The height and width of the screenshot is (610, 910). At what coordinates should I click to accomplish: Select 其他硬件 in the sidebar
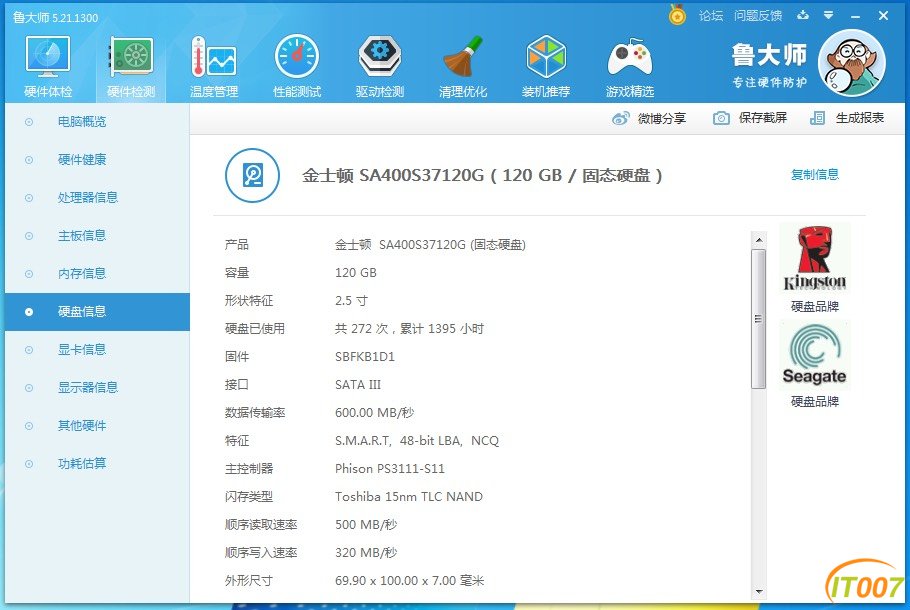82,425
